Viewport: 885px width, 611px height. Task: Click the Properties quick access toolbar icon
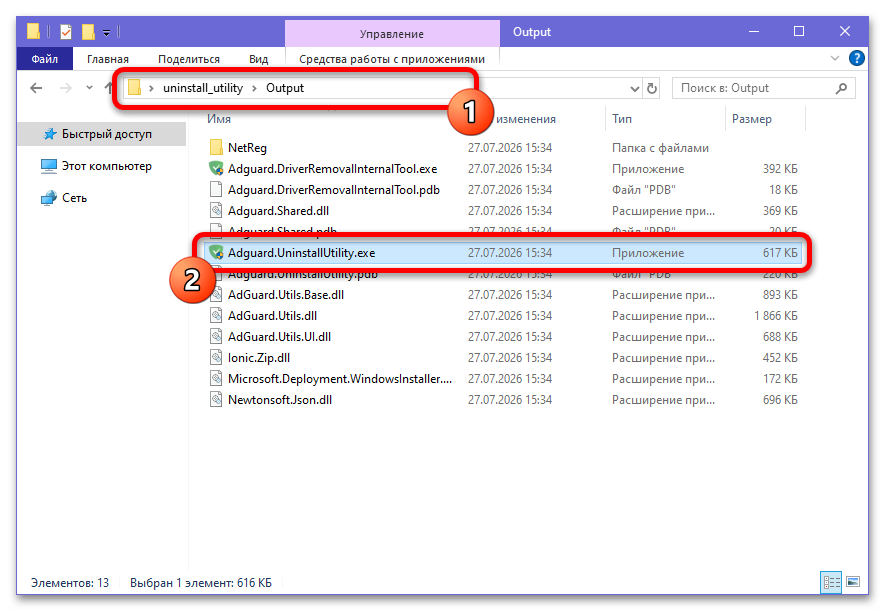66,32
